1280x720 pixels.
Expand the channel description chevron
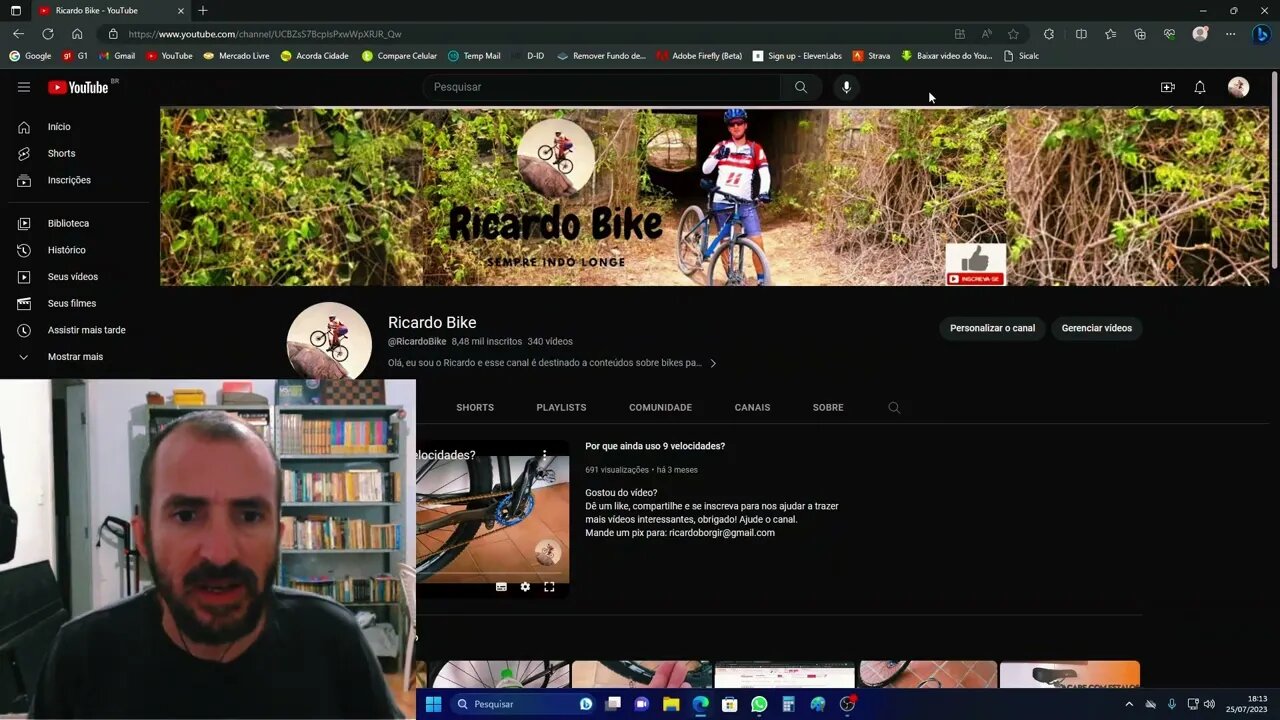[713, 363]
